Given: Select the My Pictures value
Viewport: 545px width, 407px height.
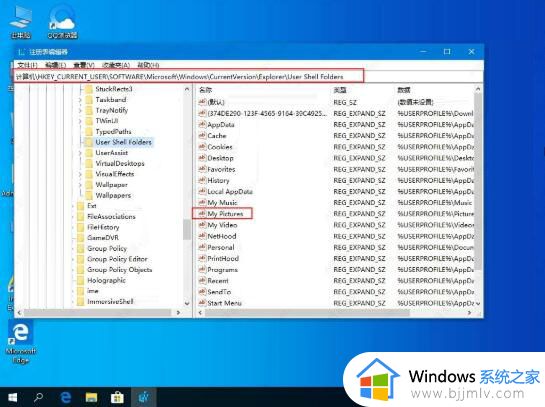Looking at the screenshot, I should pos(225,214).
